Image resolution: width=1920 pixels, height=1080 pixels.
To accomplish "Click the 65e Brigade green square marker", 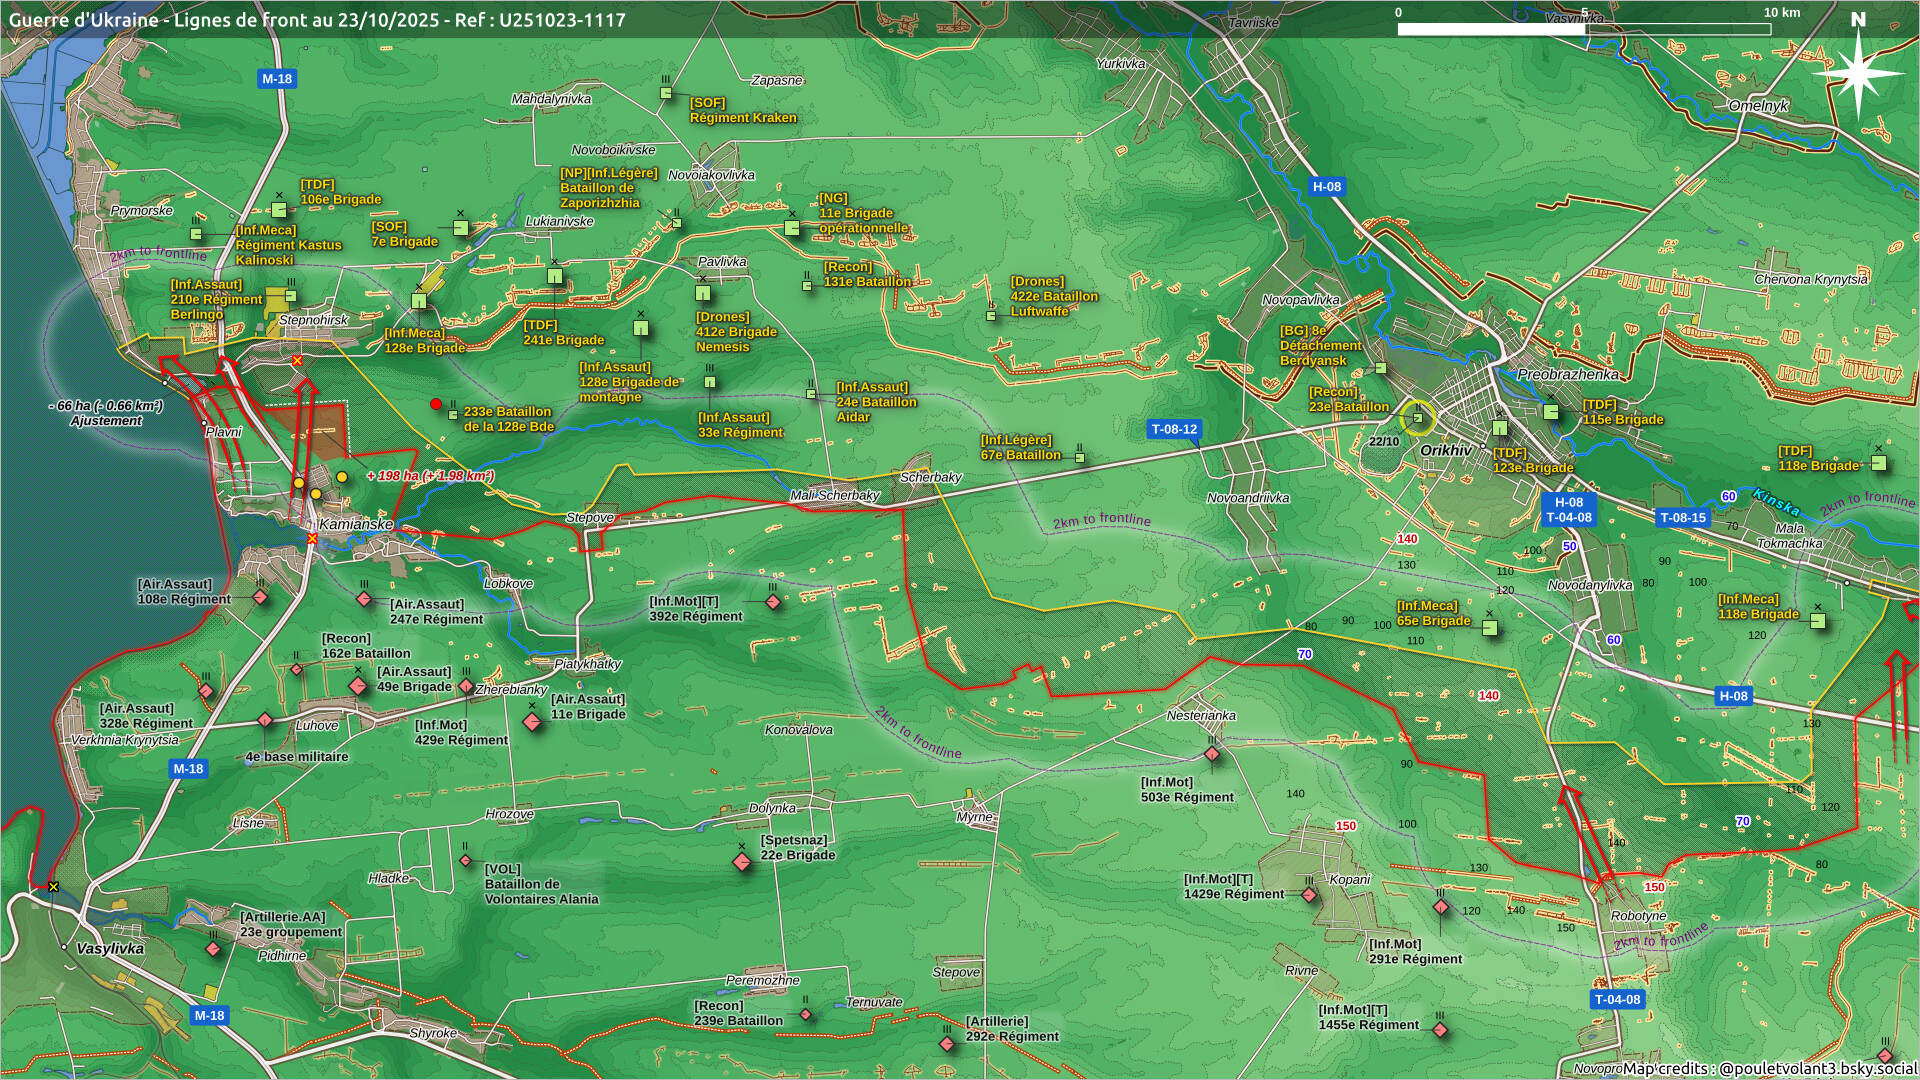I will [1489, 628].
